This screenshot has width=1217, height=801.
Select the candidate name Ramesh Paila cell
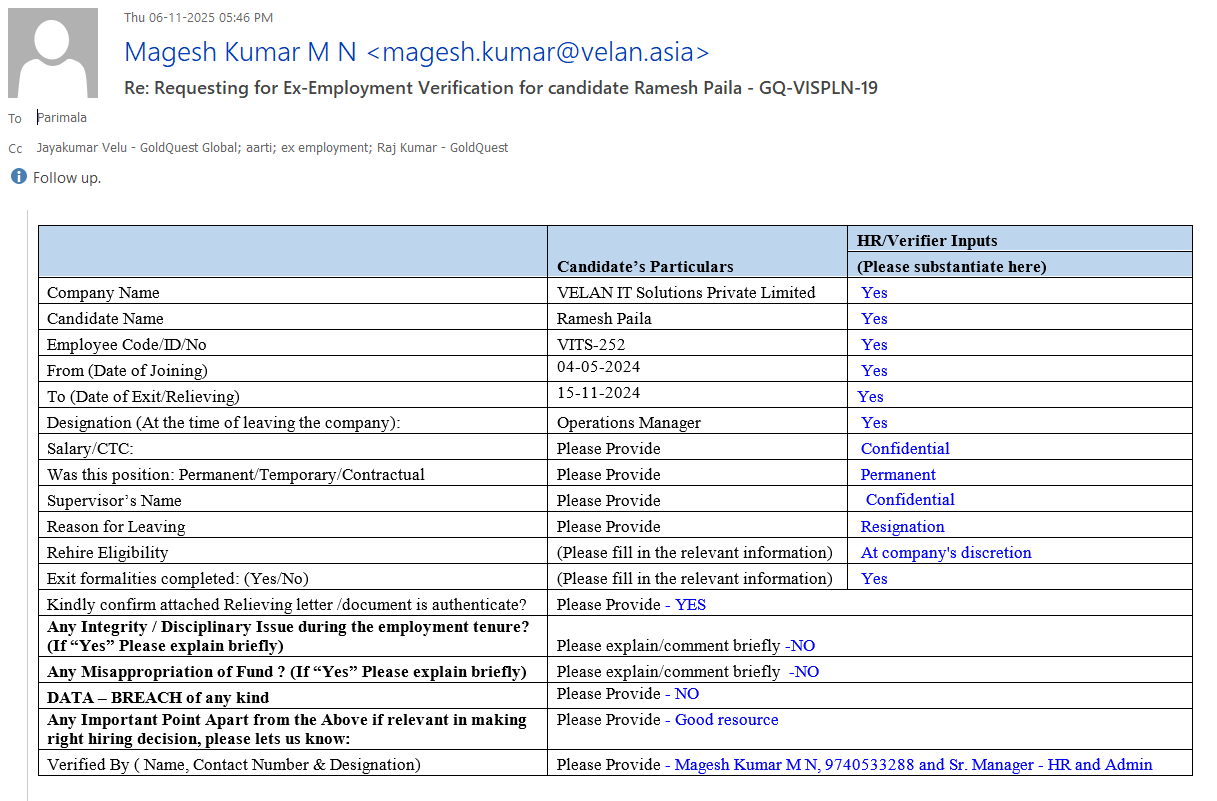tap(604, 319)
